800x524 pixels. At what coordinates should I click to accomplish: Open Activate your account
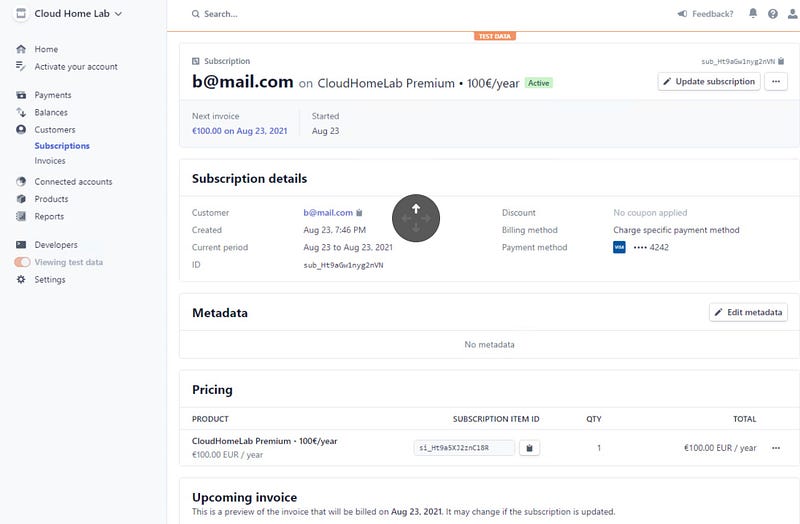coord(76,66)
